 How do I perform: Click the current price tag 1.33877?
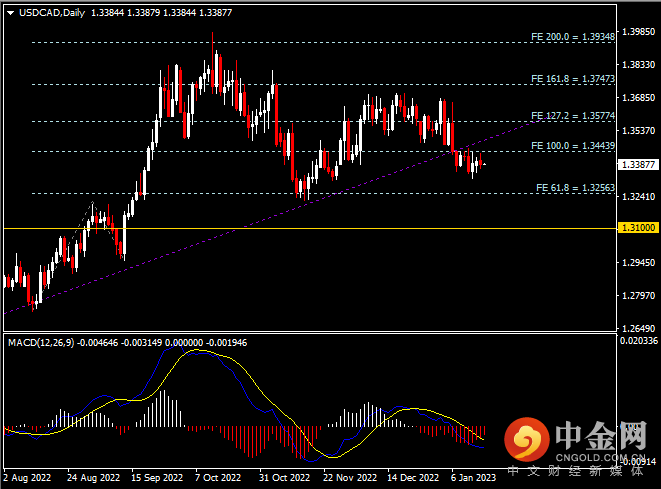pos(637,164)
